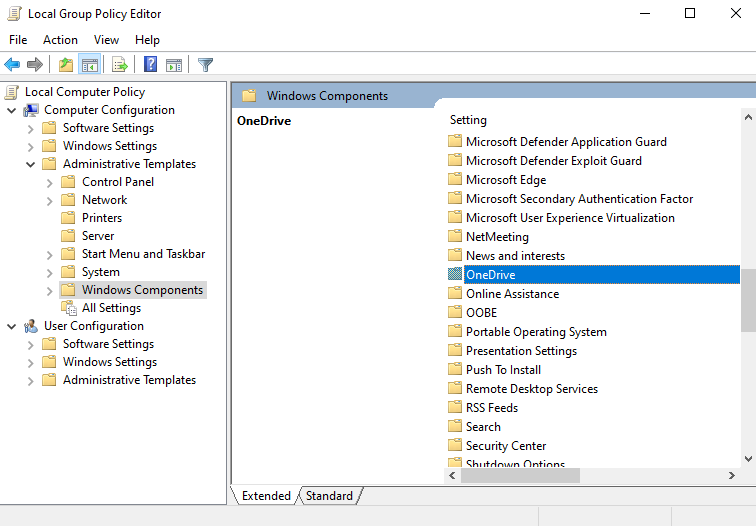Image resolution: width=756 pixels, height=526 pixels.
Task: Click the Back arrow toolbar icon
Action: [12, 65]
